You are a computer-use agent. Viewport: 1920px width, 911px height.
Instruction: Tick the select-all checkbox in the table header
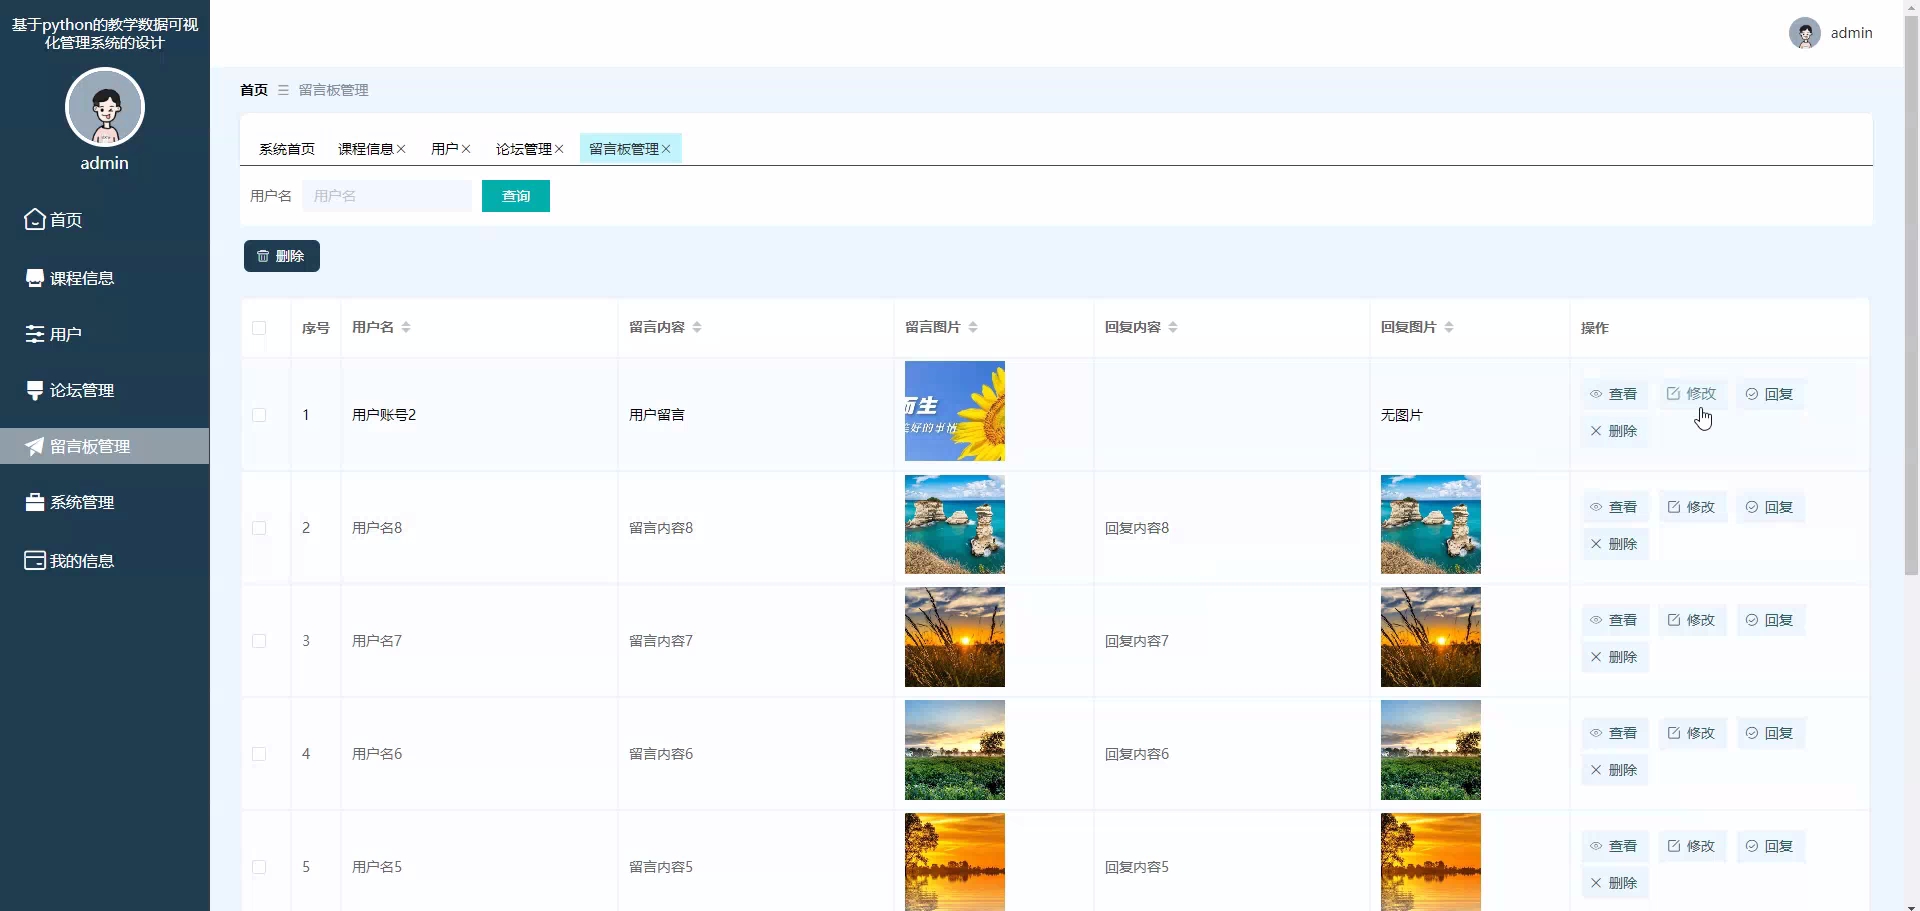[x=259, y=328]
